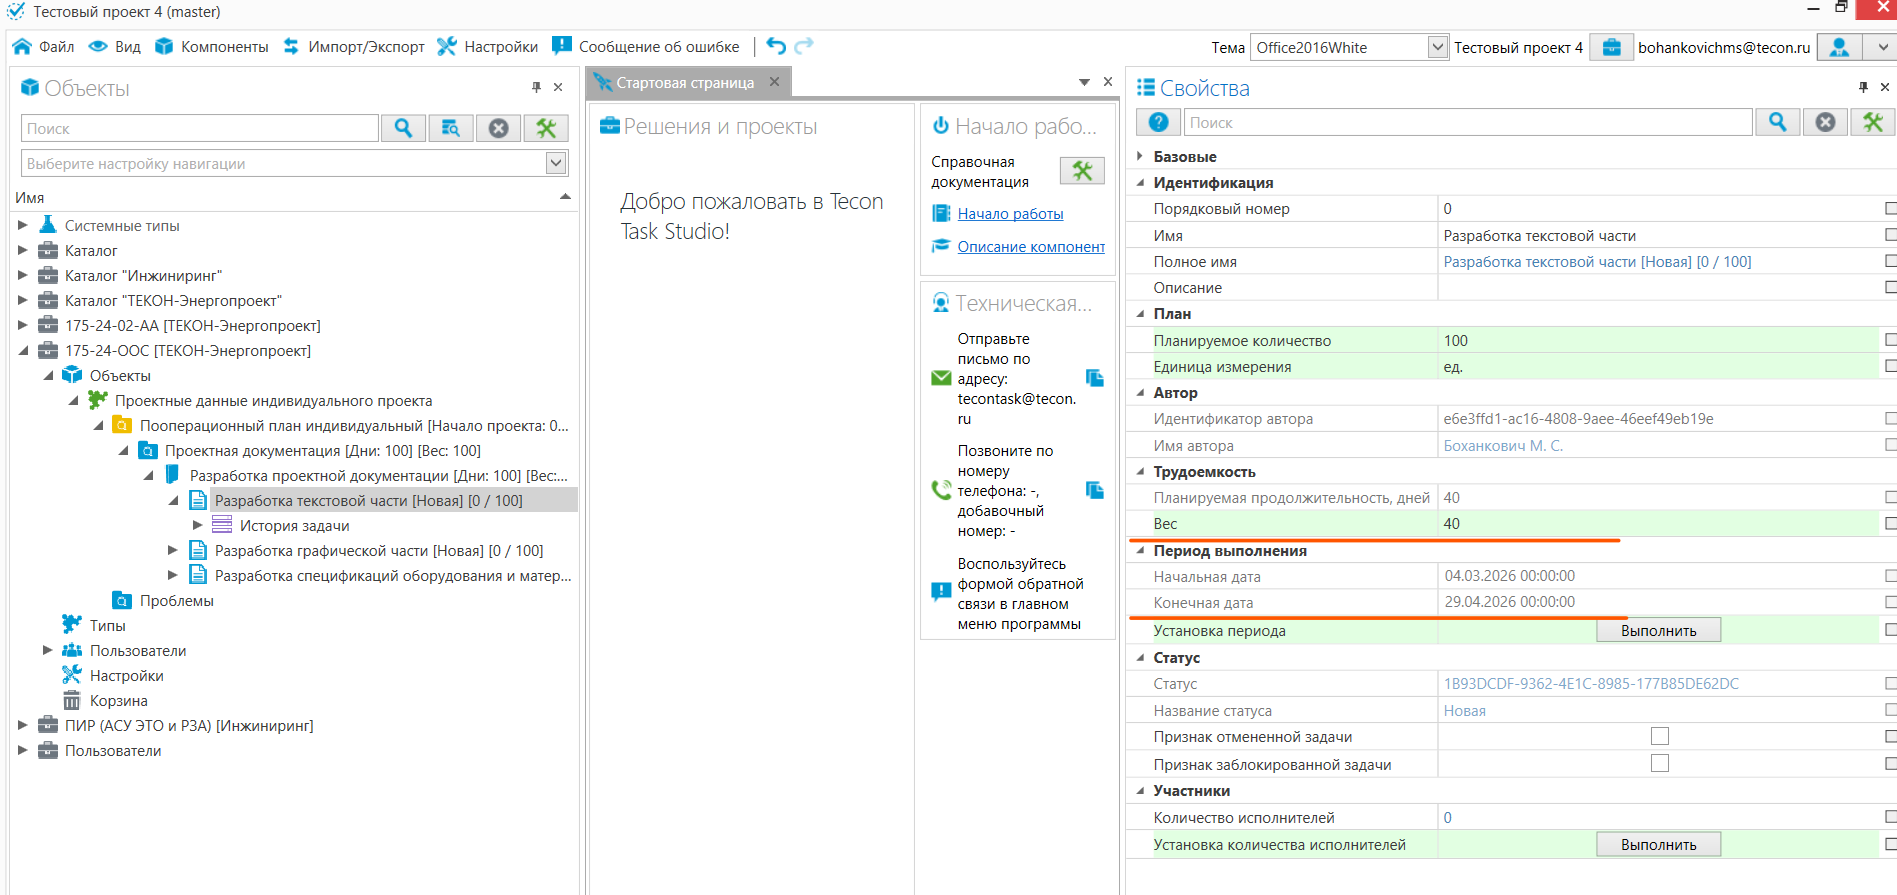This screenshot has height=895, width=1897.
Task: Click the user profile icon
Action: [1839, 47]
